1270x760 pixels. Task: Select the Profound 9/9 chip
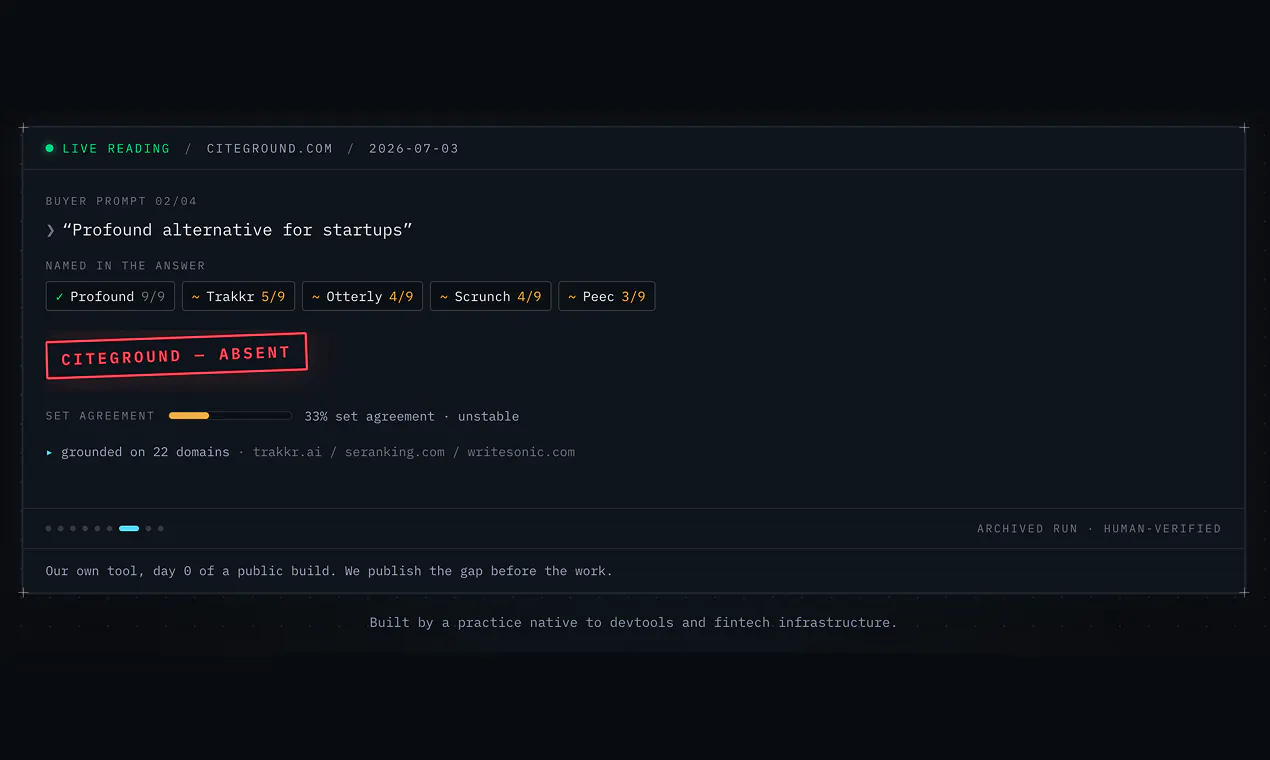click(x=110, y=296)
